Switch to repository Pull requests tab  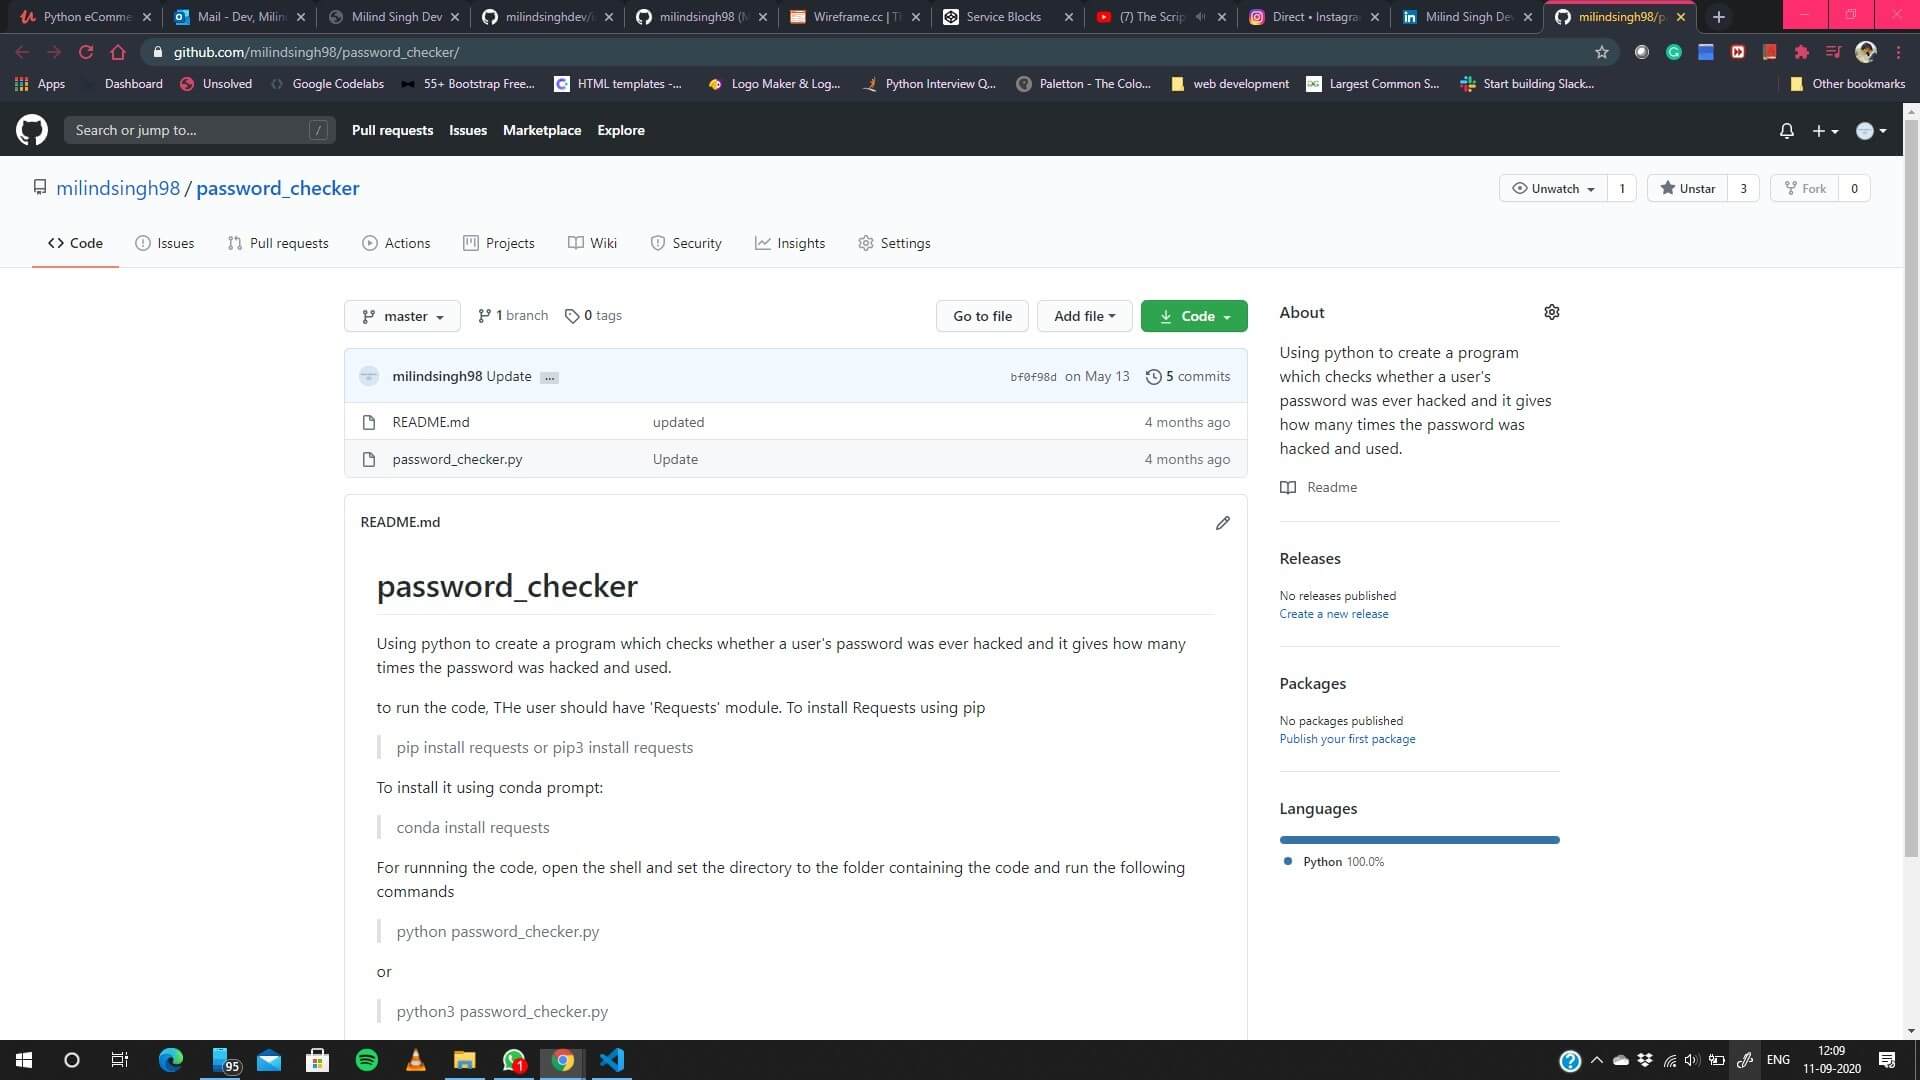[x=278, y=243]
